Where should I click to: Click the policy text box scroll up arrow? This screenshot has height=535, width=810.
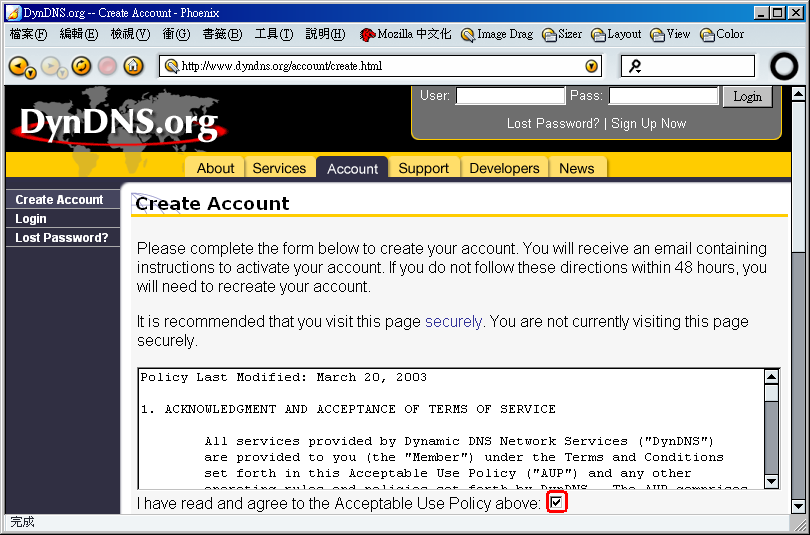771,377
